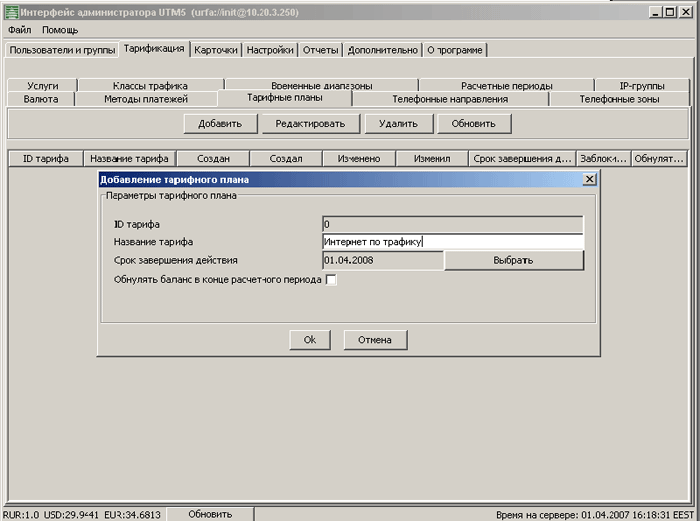Click the Изменил column header
Image resolution: width=700 pixels, height=521 pixels.
[432, 158]
